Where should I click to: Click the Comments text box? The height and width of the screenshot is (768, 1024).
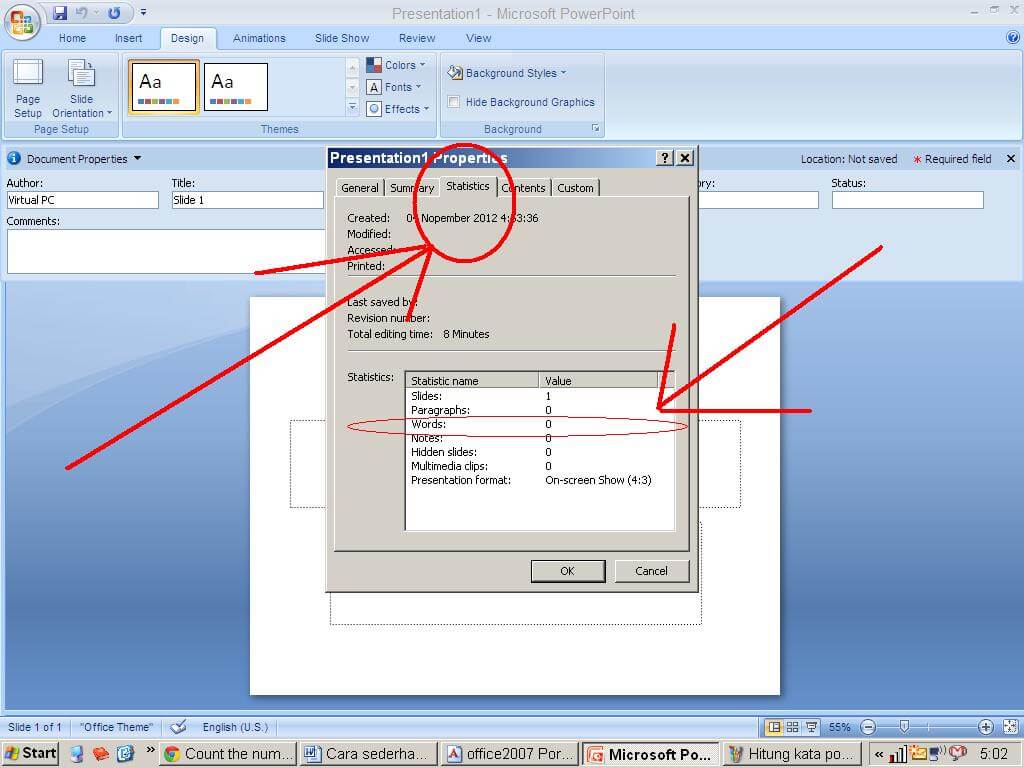[167, 251]
